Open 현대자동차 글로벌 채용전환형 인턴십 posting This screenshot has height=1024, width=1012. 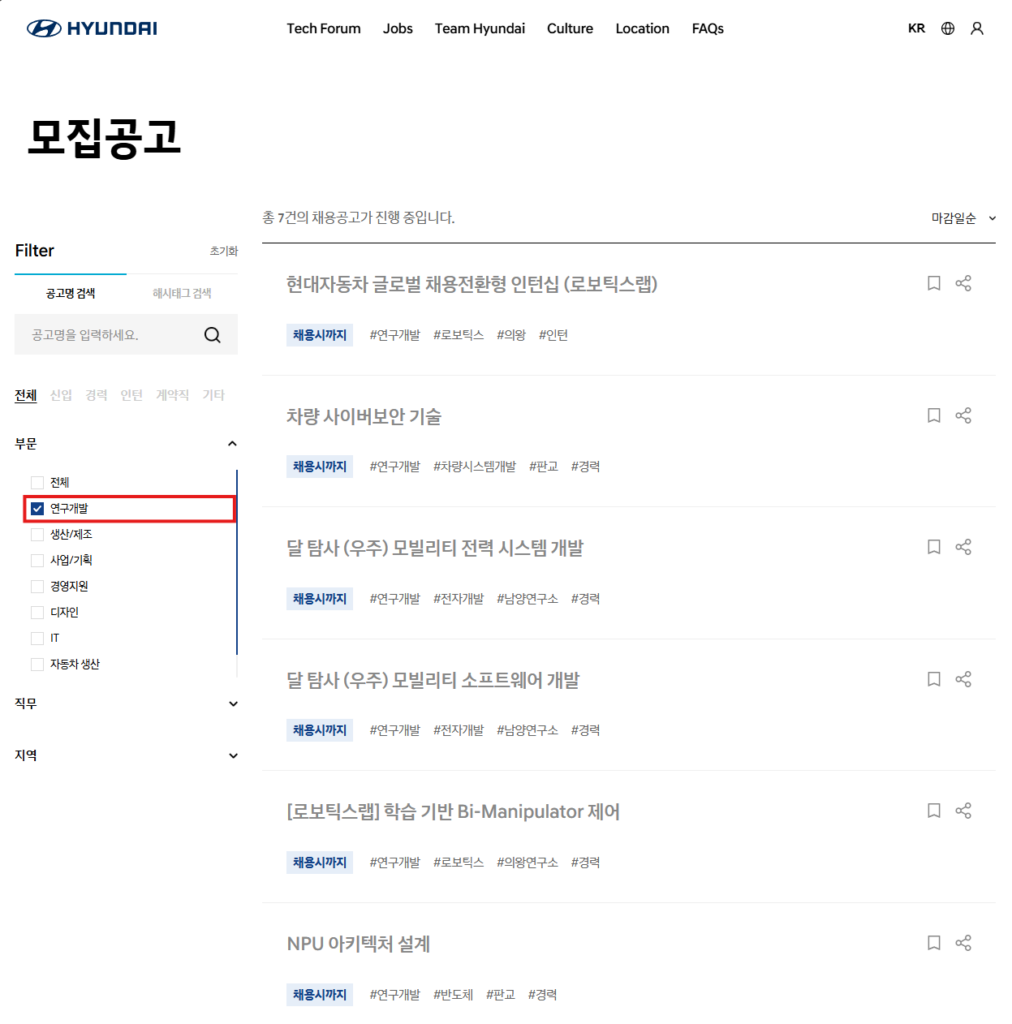pos(471,284)
